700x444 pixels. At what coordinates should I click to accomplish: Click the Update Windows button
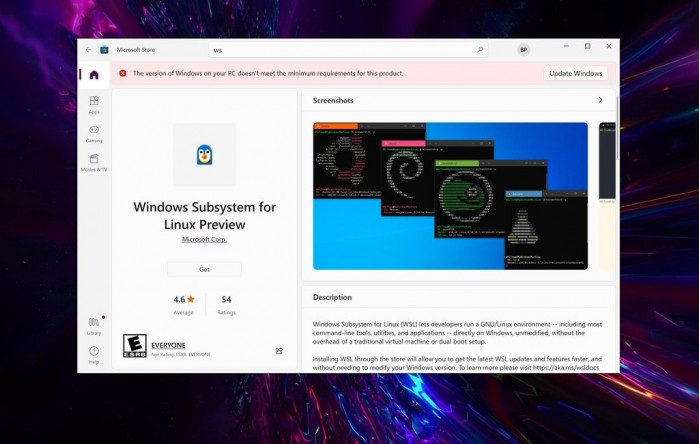point(575,73)
